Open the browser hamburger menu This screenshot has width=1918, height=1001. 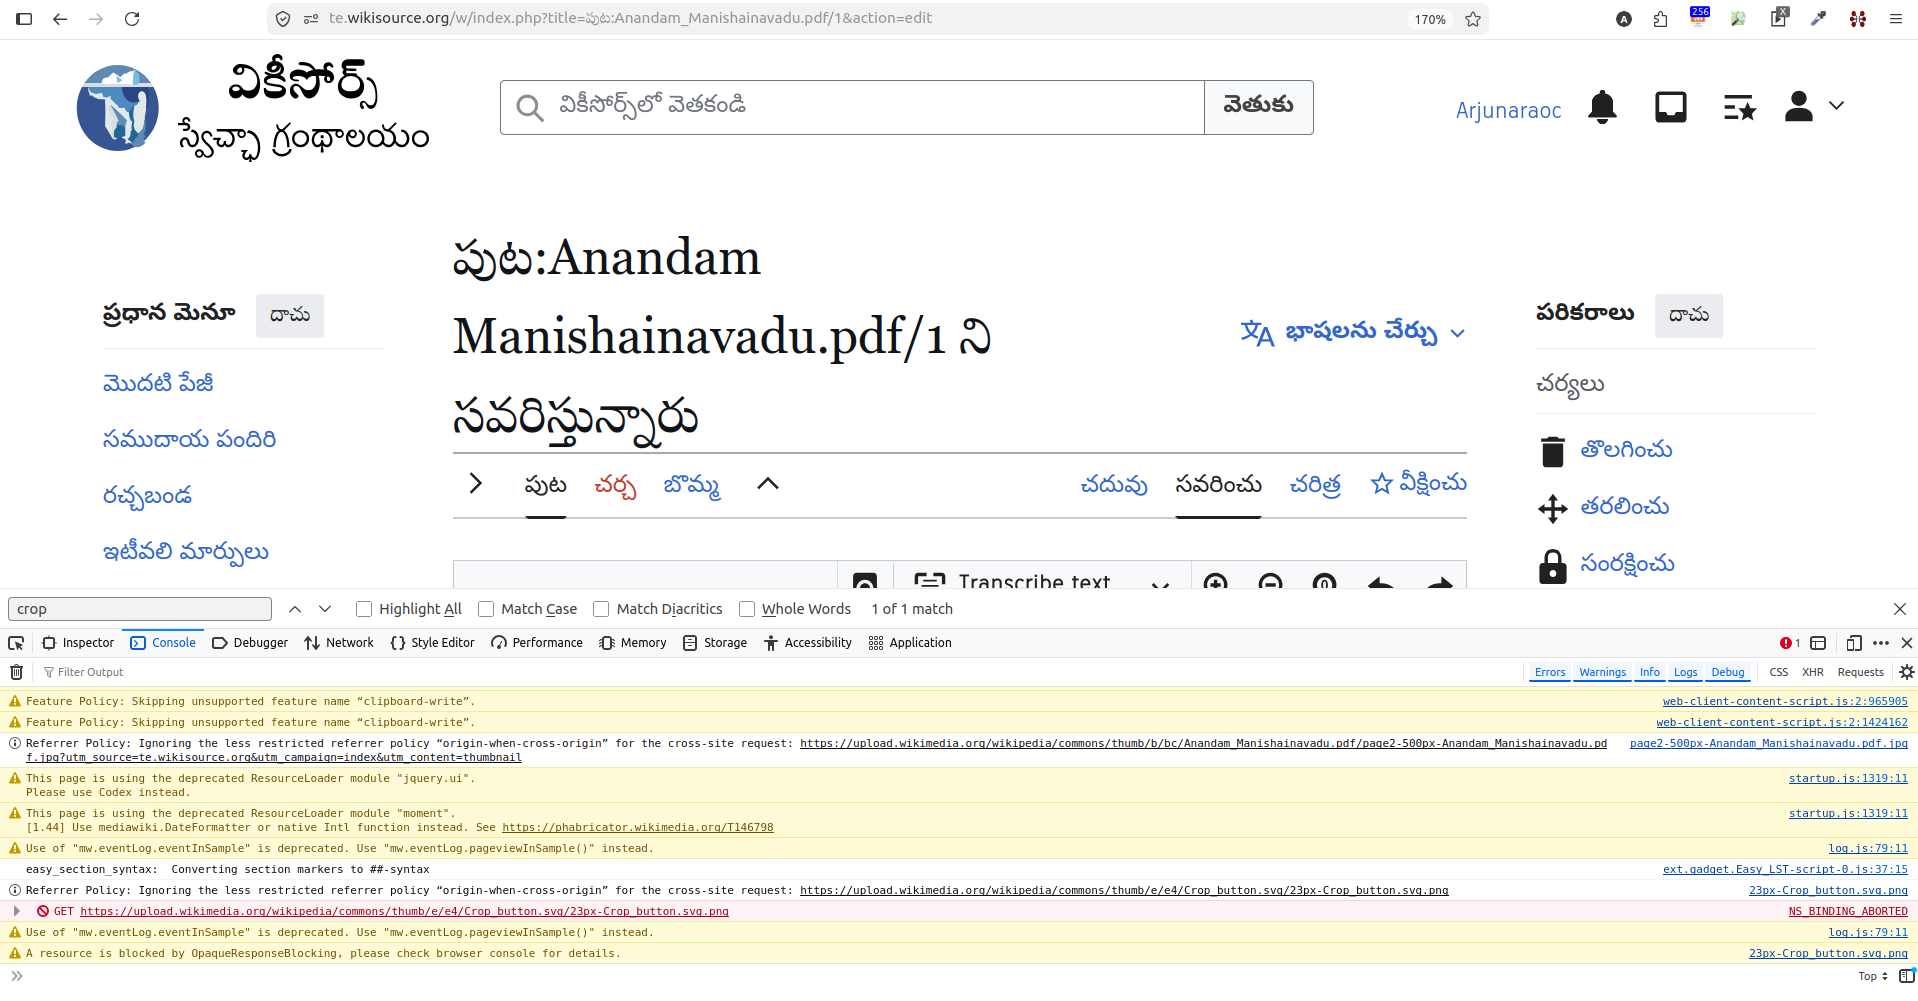pyautogui.click(x=1895, y=19)
